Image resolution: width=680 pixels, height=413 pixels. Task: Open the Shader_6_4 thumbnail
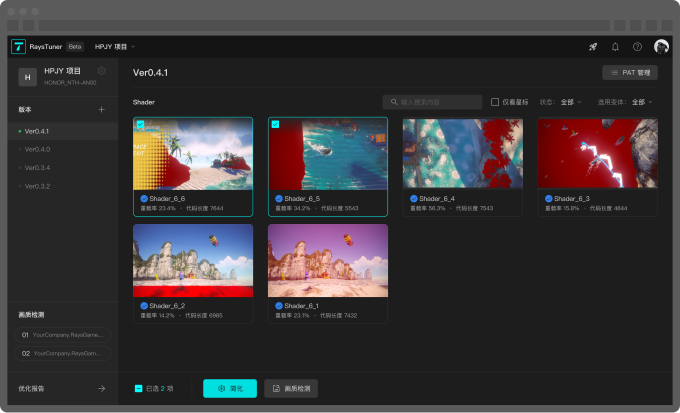(463, 153)
